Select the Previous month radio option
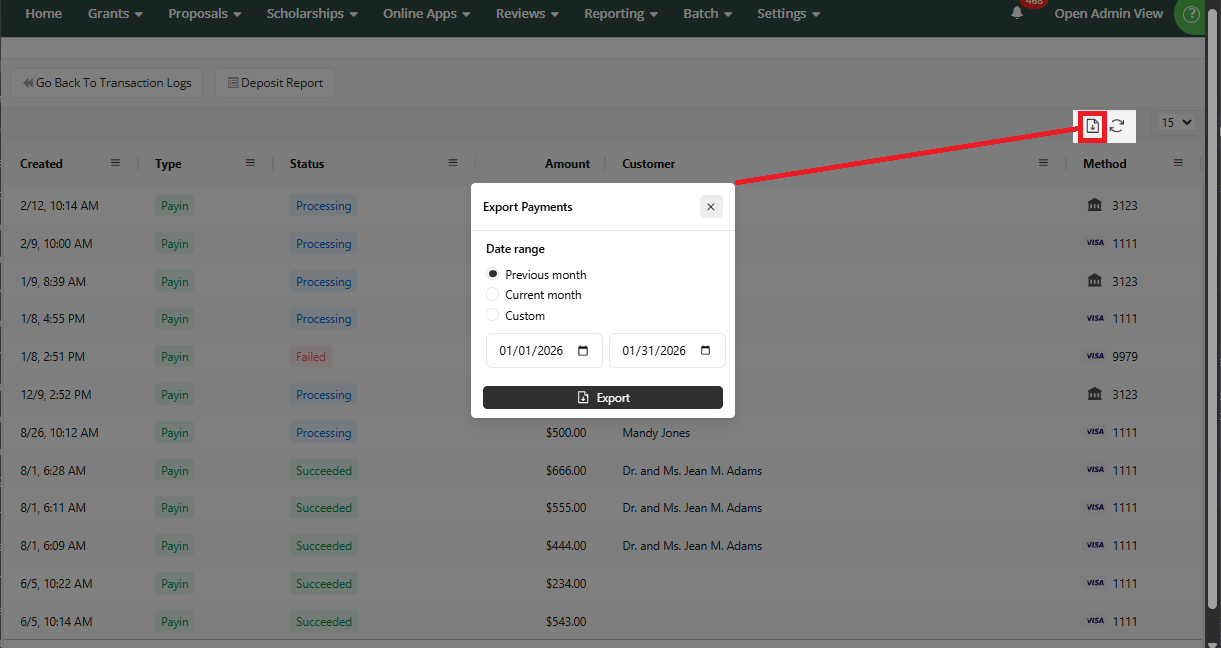1221x648 pixels. pos(492,274)
